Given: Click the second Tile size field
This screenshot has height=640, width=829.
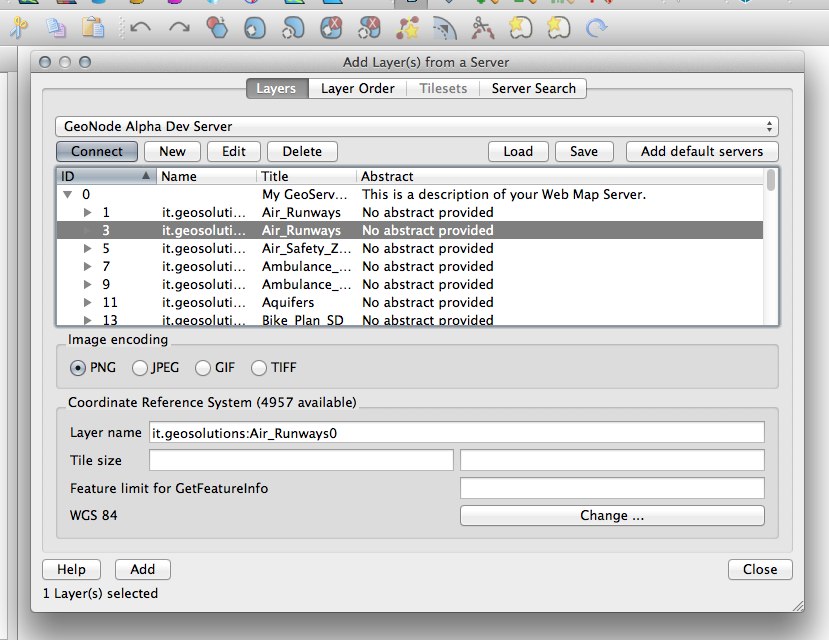Looking at the screenshot, I should (x=612, y=460).
